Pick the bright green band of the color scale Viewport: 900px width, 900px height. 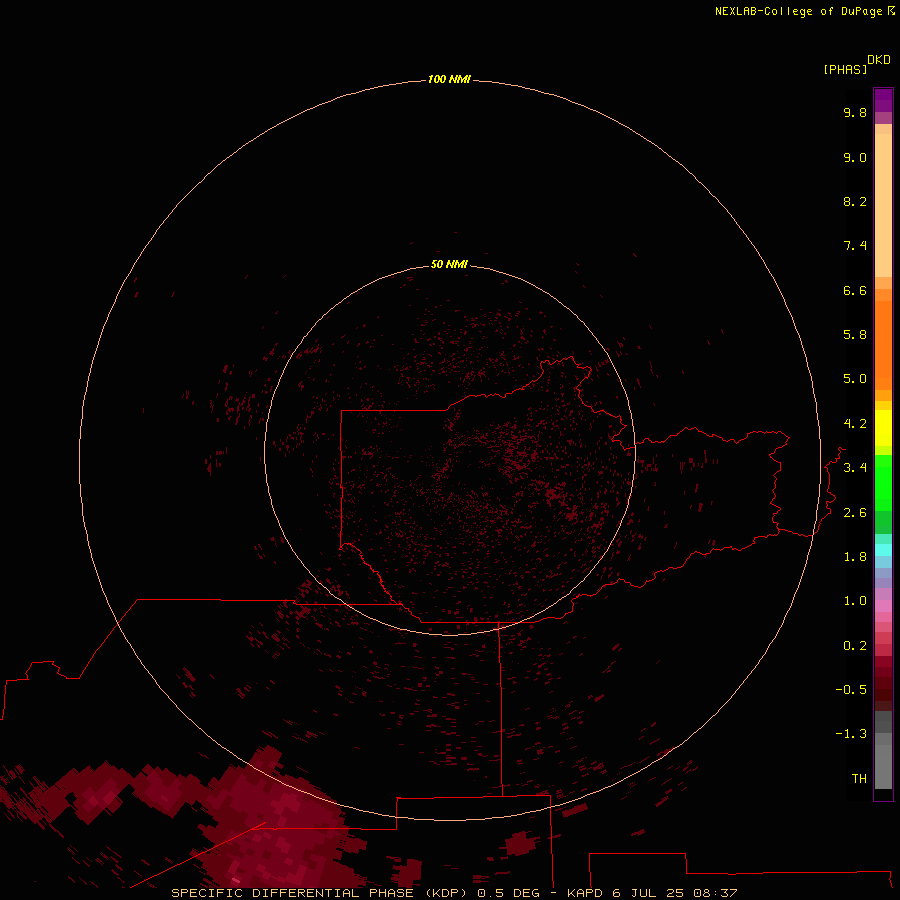point(883,483)
